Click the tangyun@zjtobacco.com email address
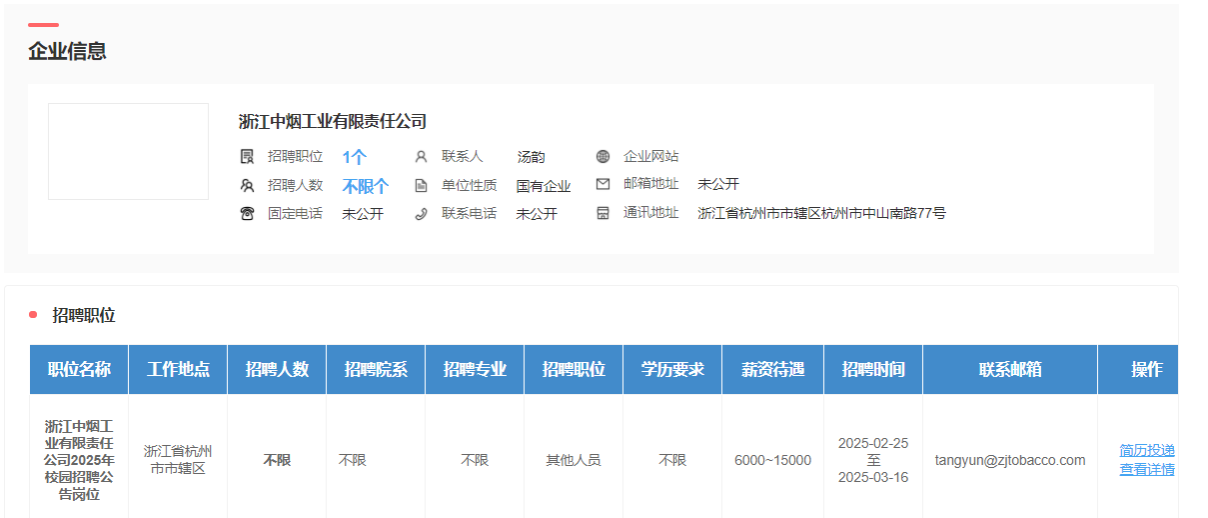 [x=1010, y=460]
